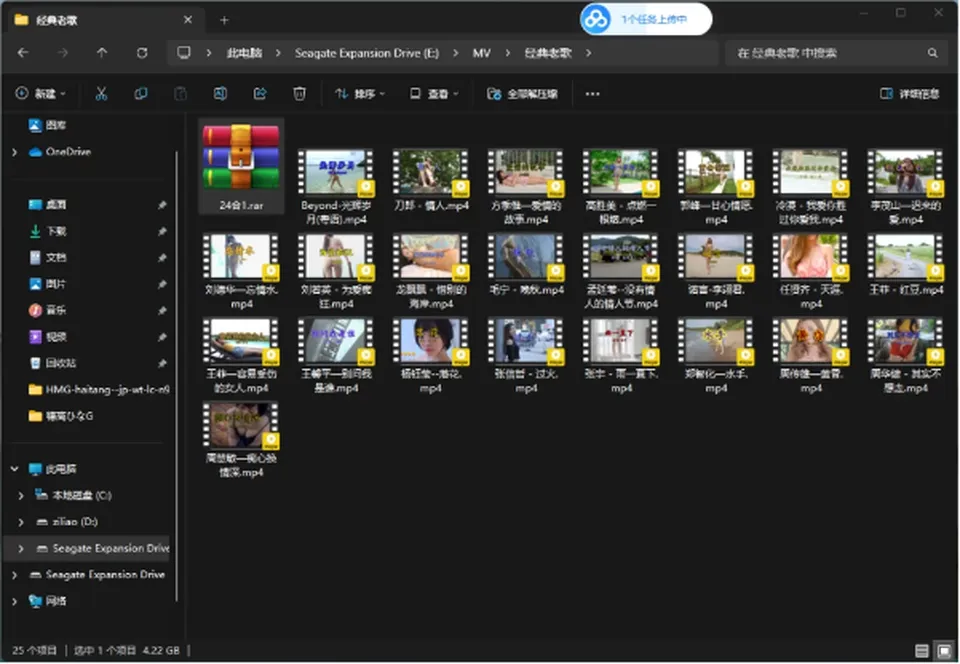Open the 排序 sort dropdown

(x=360, y=94)
